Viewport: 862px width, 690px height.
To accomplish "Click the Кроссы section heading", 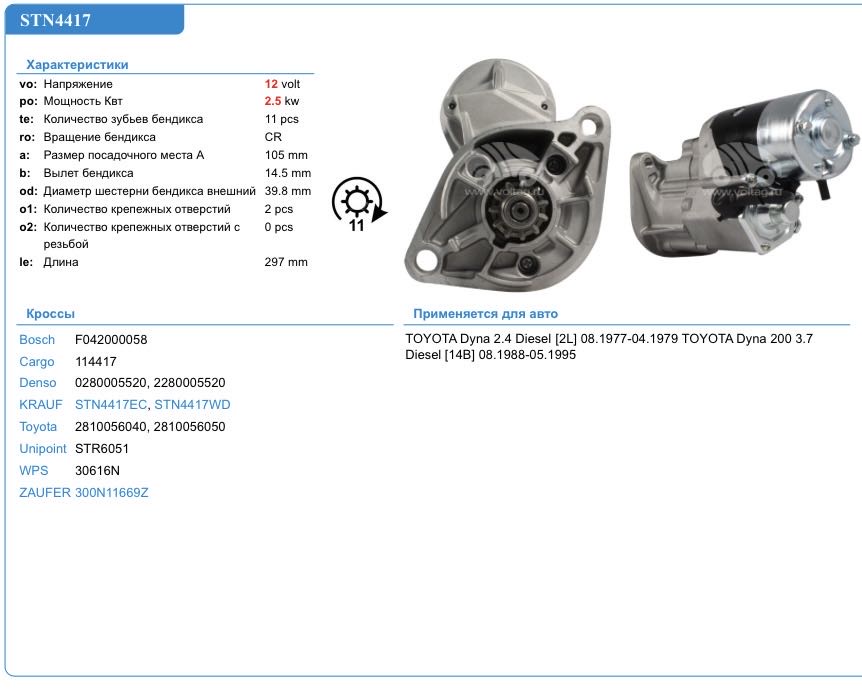I will pyautogui.click(x=50, y=314).
